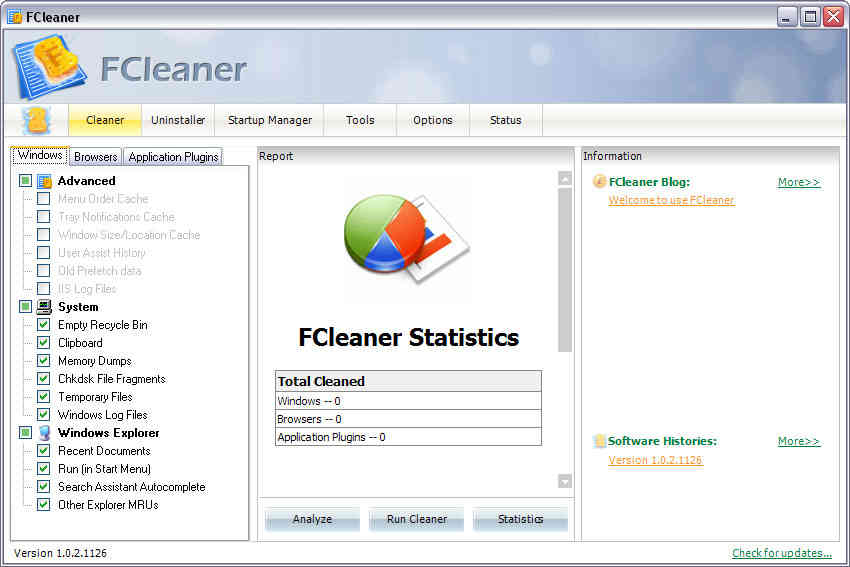Click the report scrollbar up arrow
Image resolution: width=850 pixels, height=567 pixels.
pos(565,179)
